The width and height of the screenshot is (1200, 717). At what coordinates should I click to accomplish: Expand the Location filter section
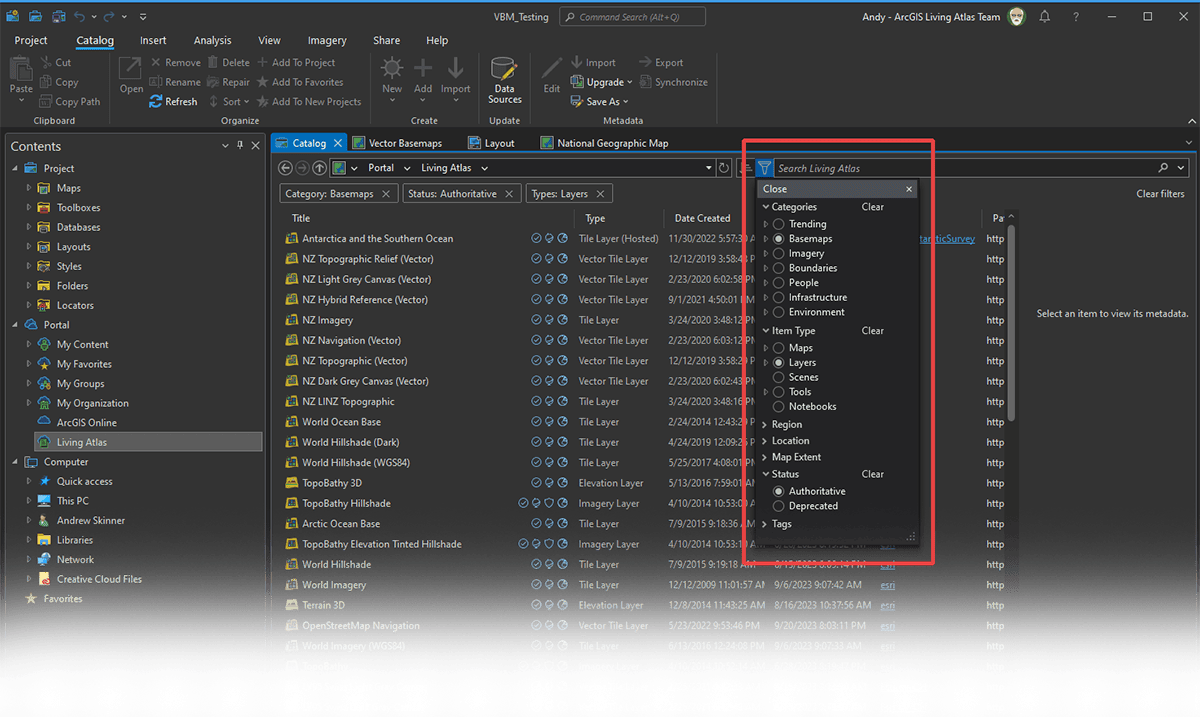[x=765, y=441]
